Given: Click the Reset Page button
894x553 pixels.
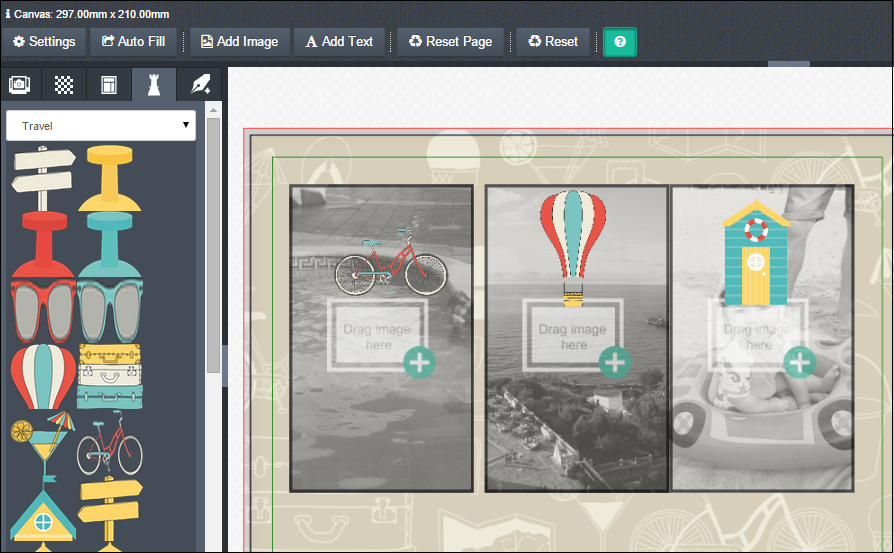Looking at the screenshot, I should click(x=451, y=42).
